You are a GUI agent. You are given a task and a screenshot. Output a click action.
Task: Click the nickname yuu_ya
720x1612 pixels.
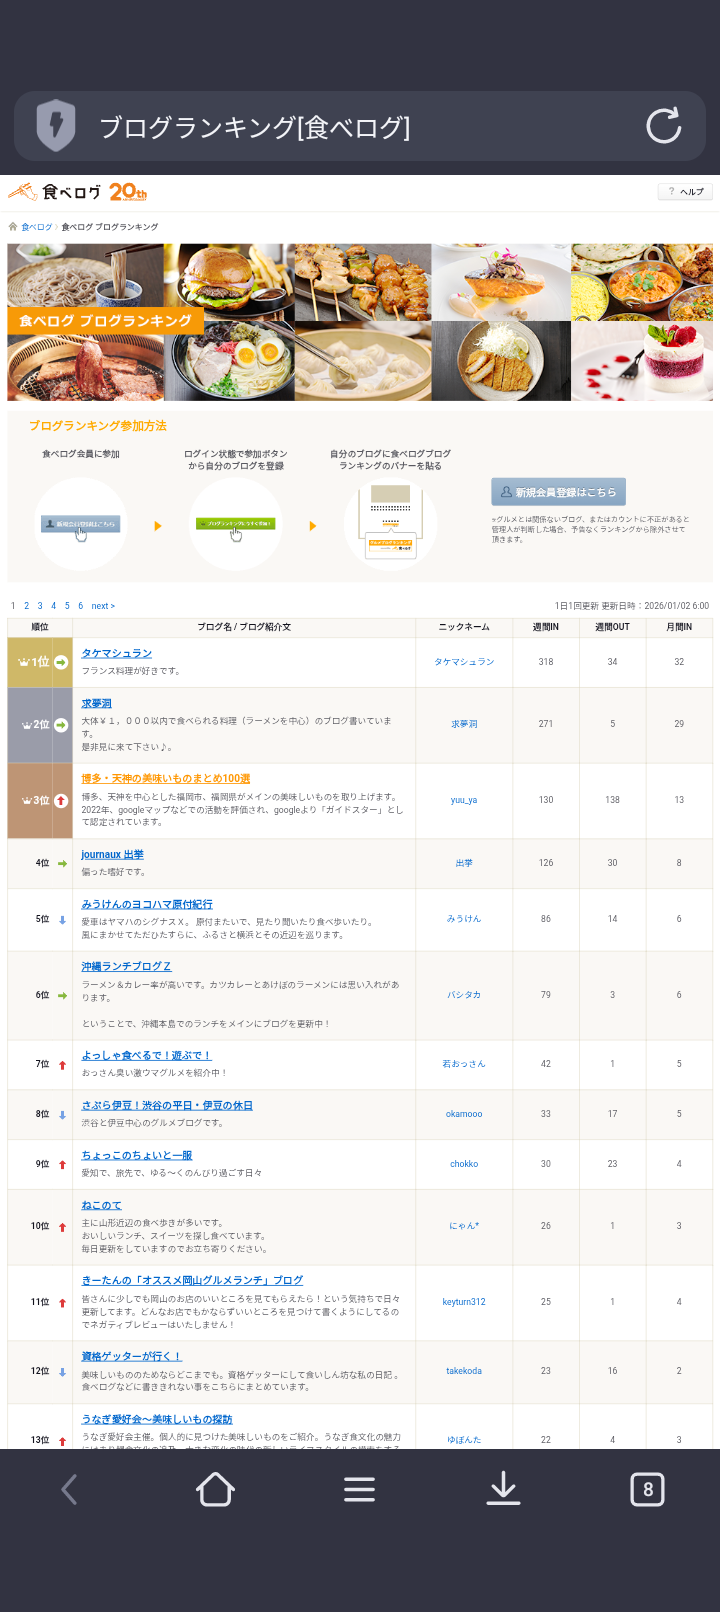[x=464, y=800]
